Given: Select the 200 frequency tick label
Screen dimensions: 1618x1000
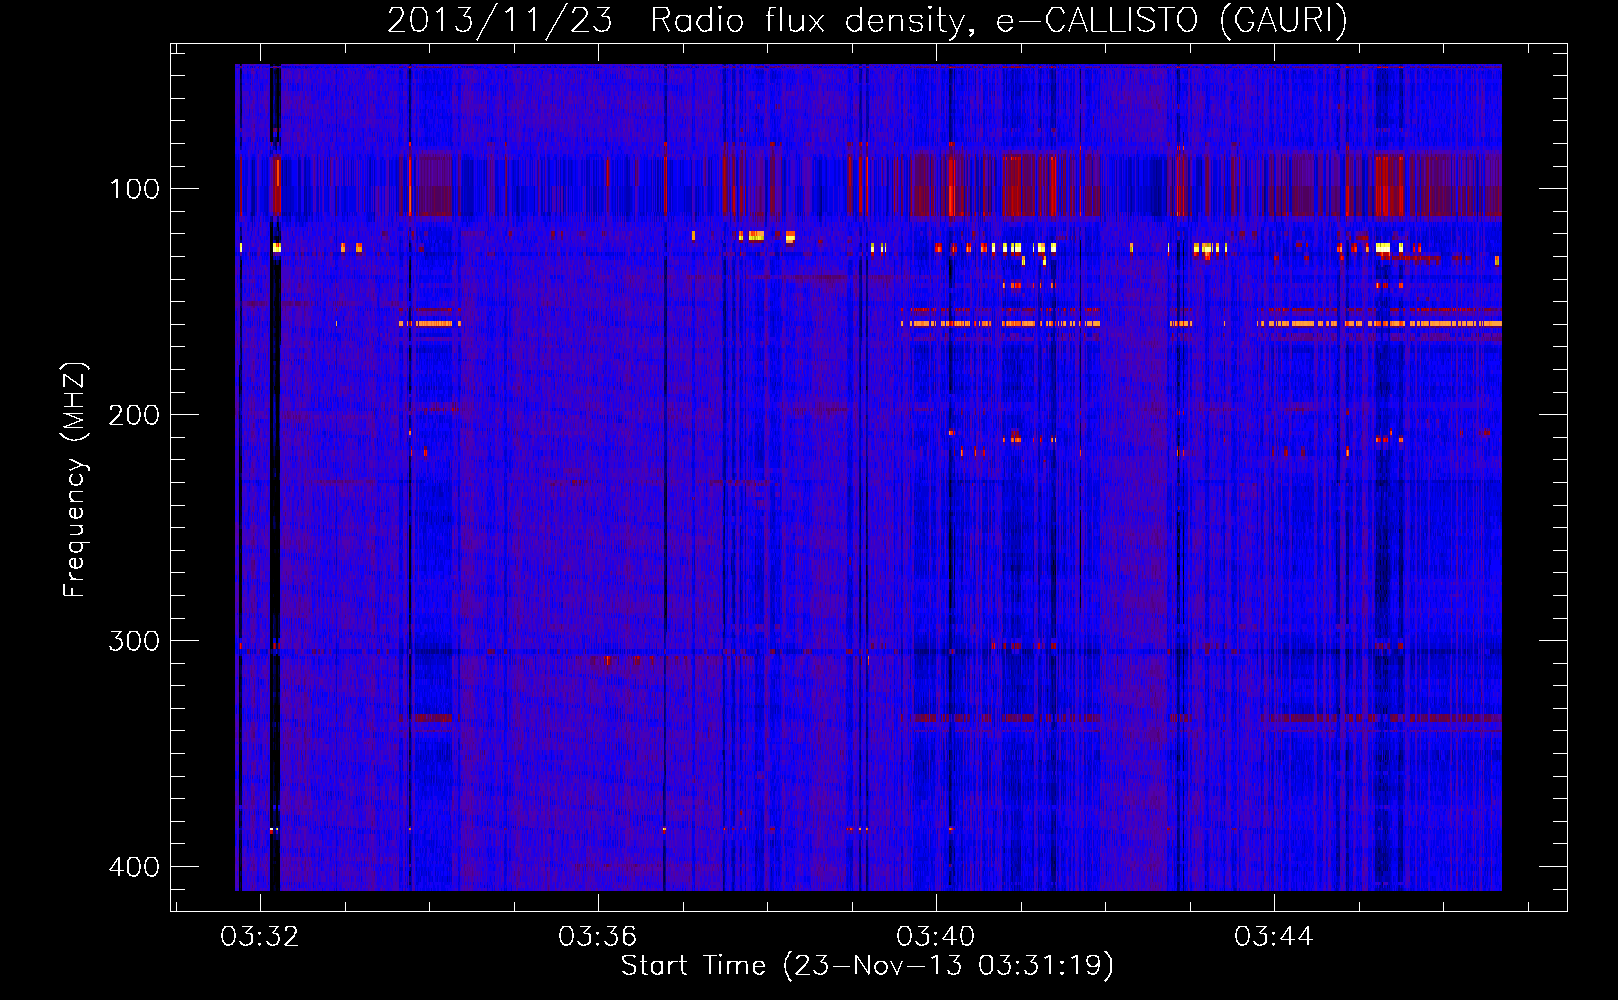Looking at the screenshot, I should (134, 415).
